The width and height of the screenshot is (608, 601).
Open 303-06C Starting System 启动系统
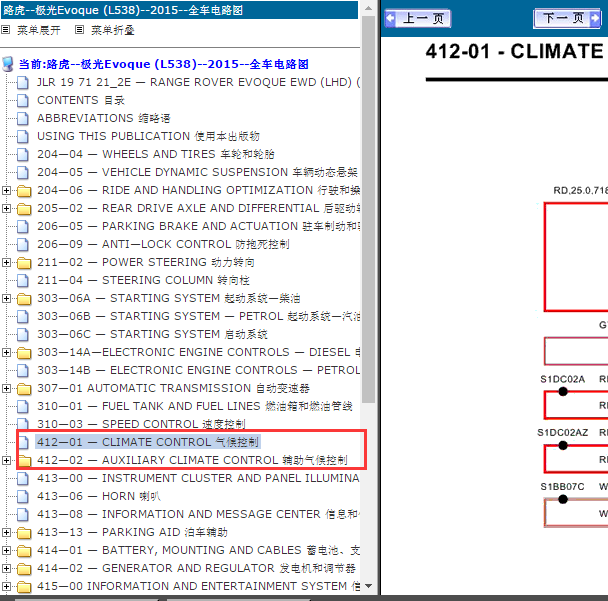(152, 334)
